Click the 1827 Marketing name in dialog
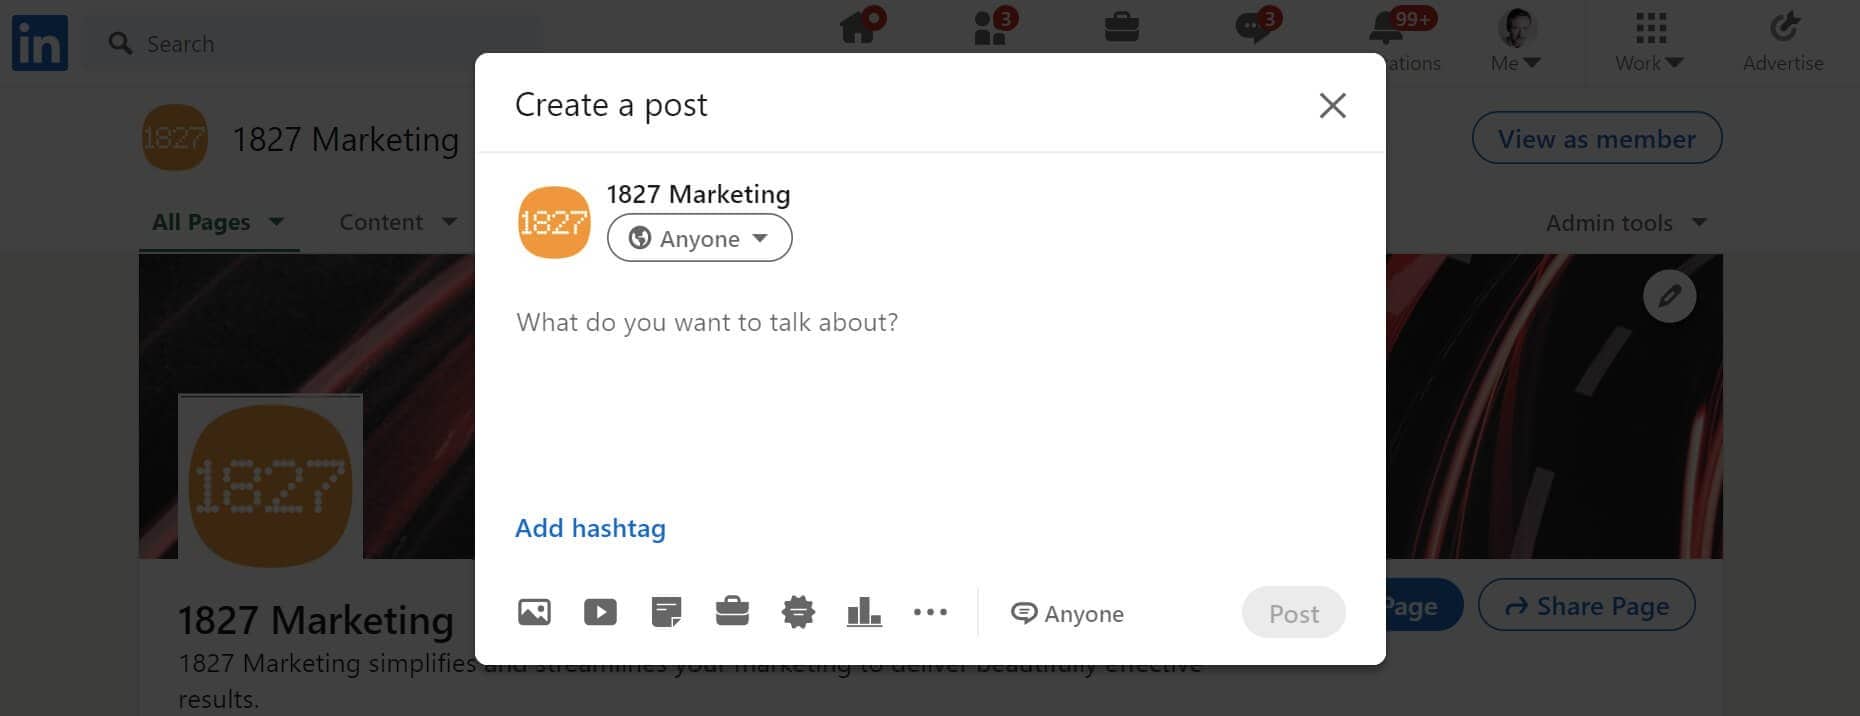 [x=698, y=194]
